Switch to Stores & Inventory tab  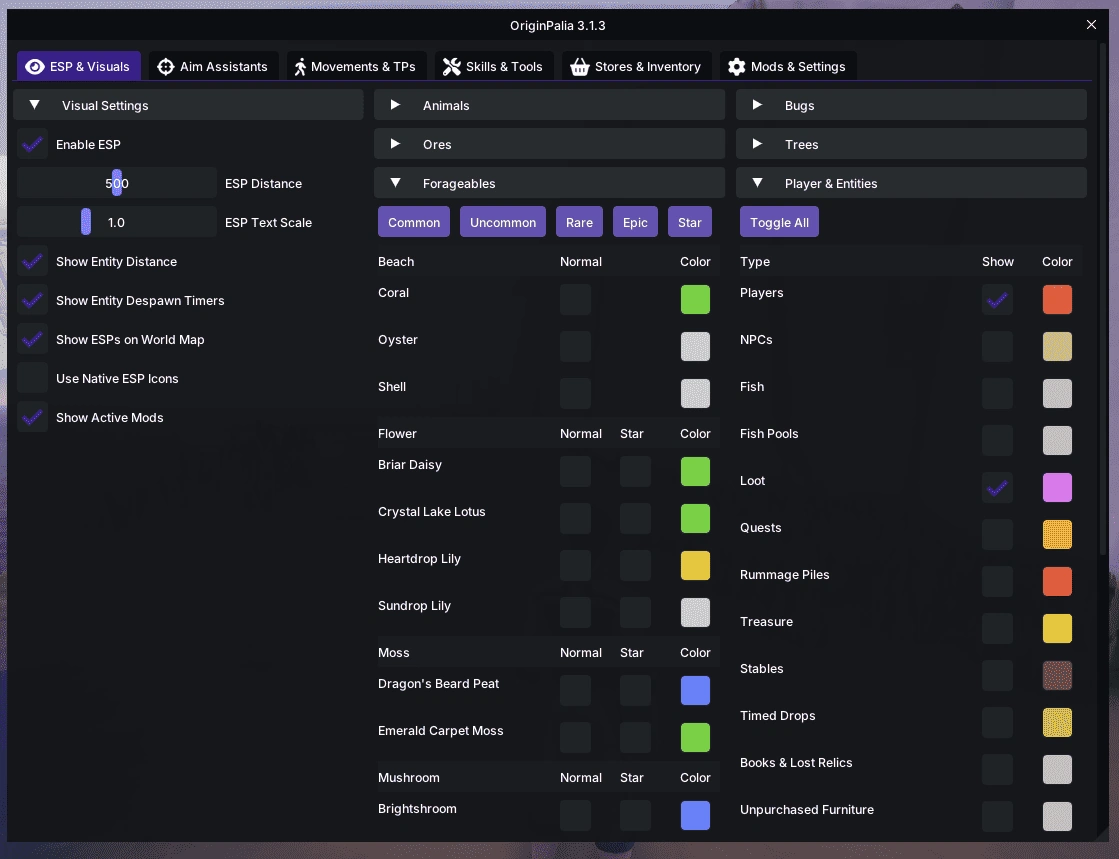[637, 66]
